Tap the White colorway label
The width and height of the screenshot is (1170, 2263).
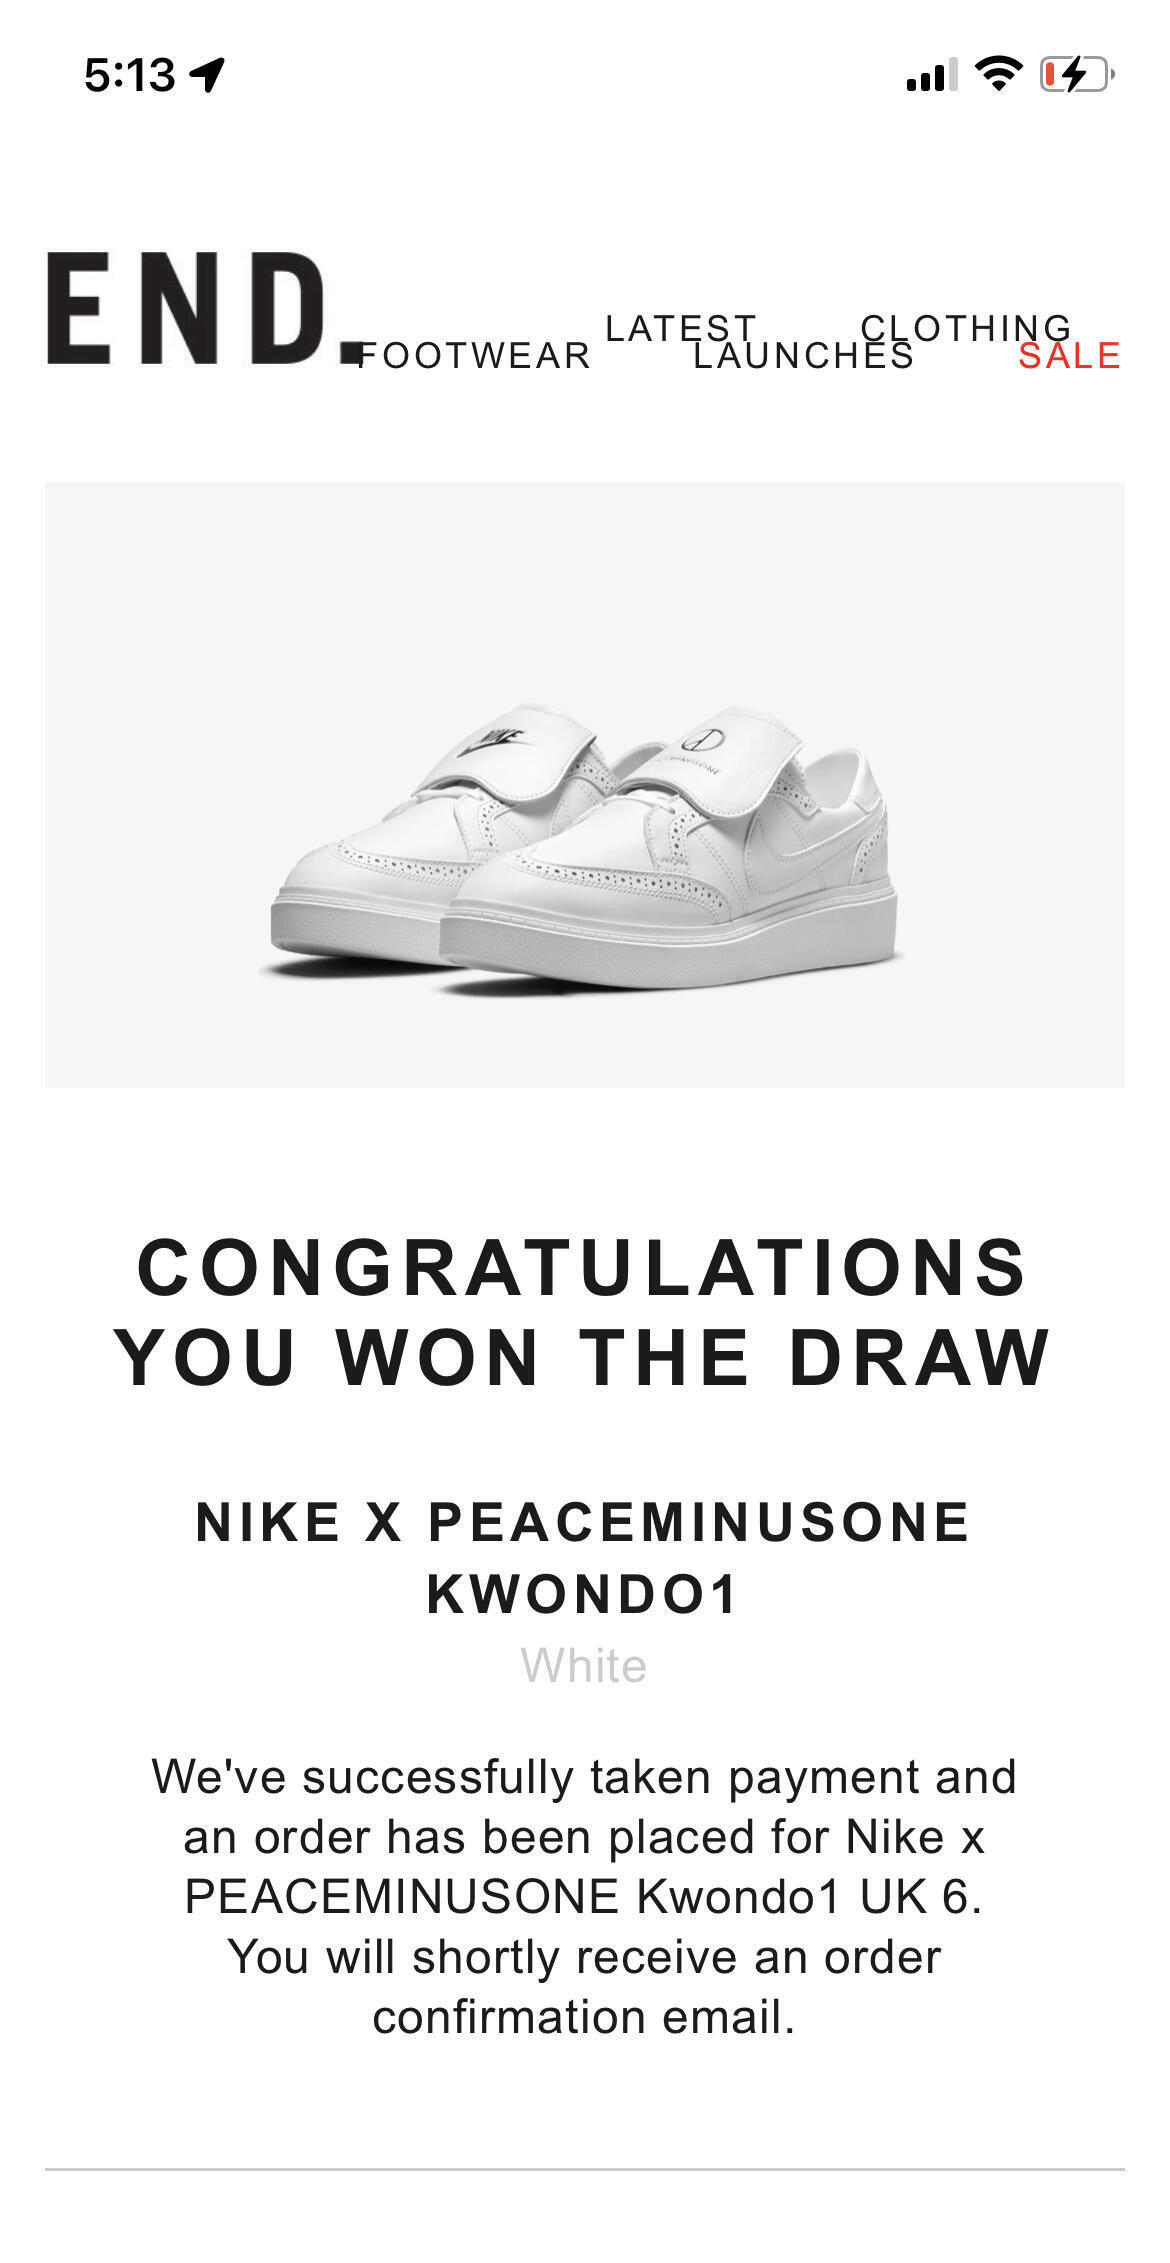[x=584, y=1666]
